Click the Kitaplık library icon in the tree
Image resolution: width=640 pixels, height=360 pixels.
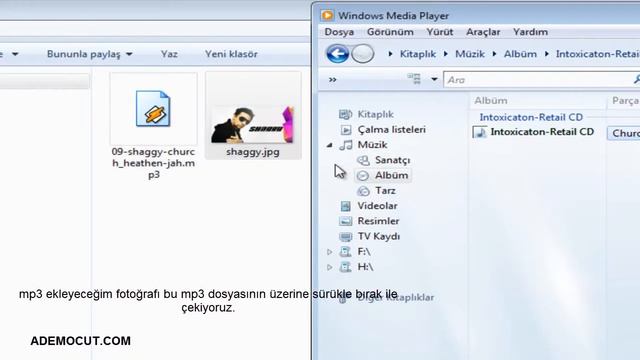coord(345,114)
